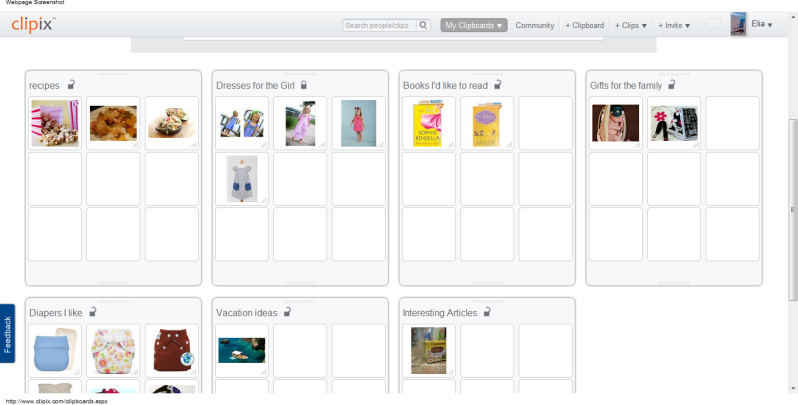
Task: Grab the Books I'd like to read top handle
Action: click(487, 74)
